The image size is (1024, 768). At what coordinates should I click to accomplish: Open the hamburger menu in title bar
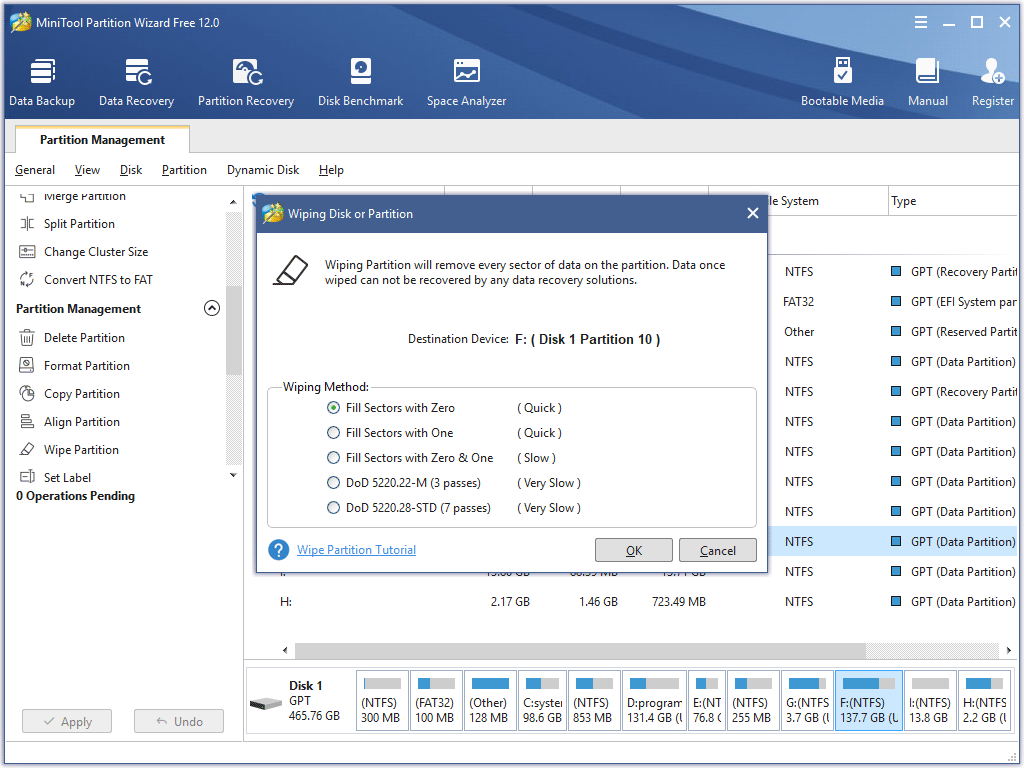pyautogui.click(x=921, y=23)
